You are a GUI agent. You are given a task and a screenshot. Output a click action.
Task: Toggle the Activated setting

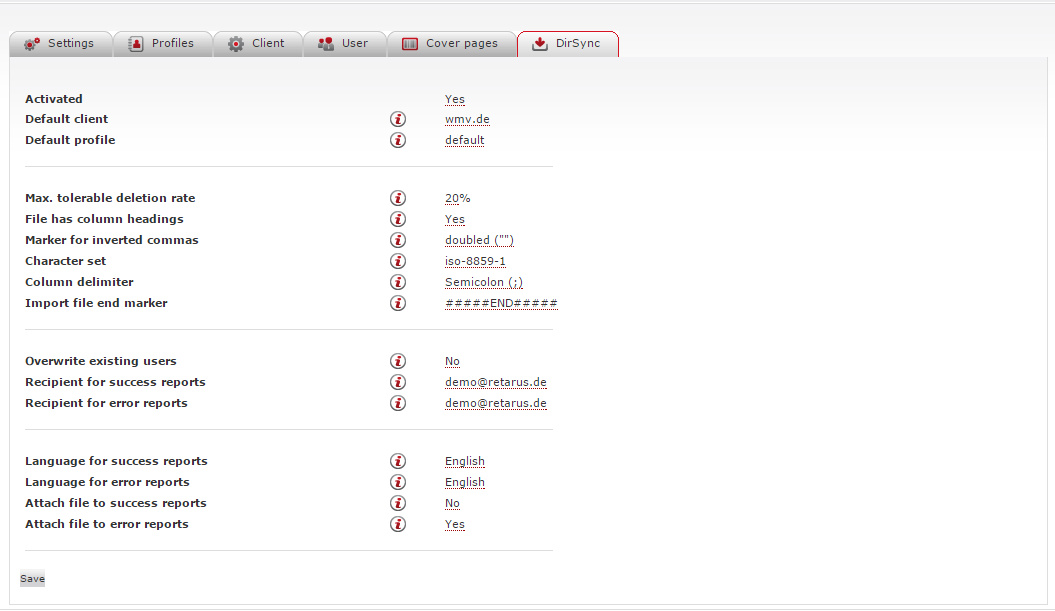454,99
